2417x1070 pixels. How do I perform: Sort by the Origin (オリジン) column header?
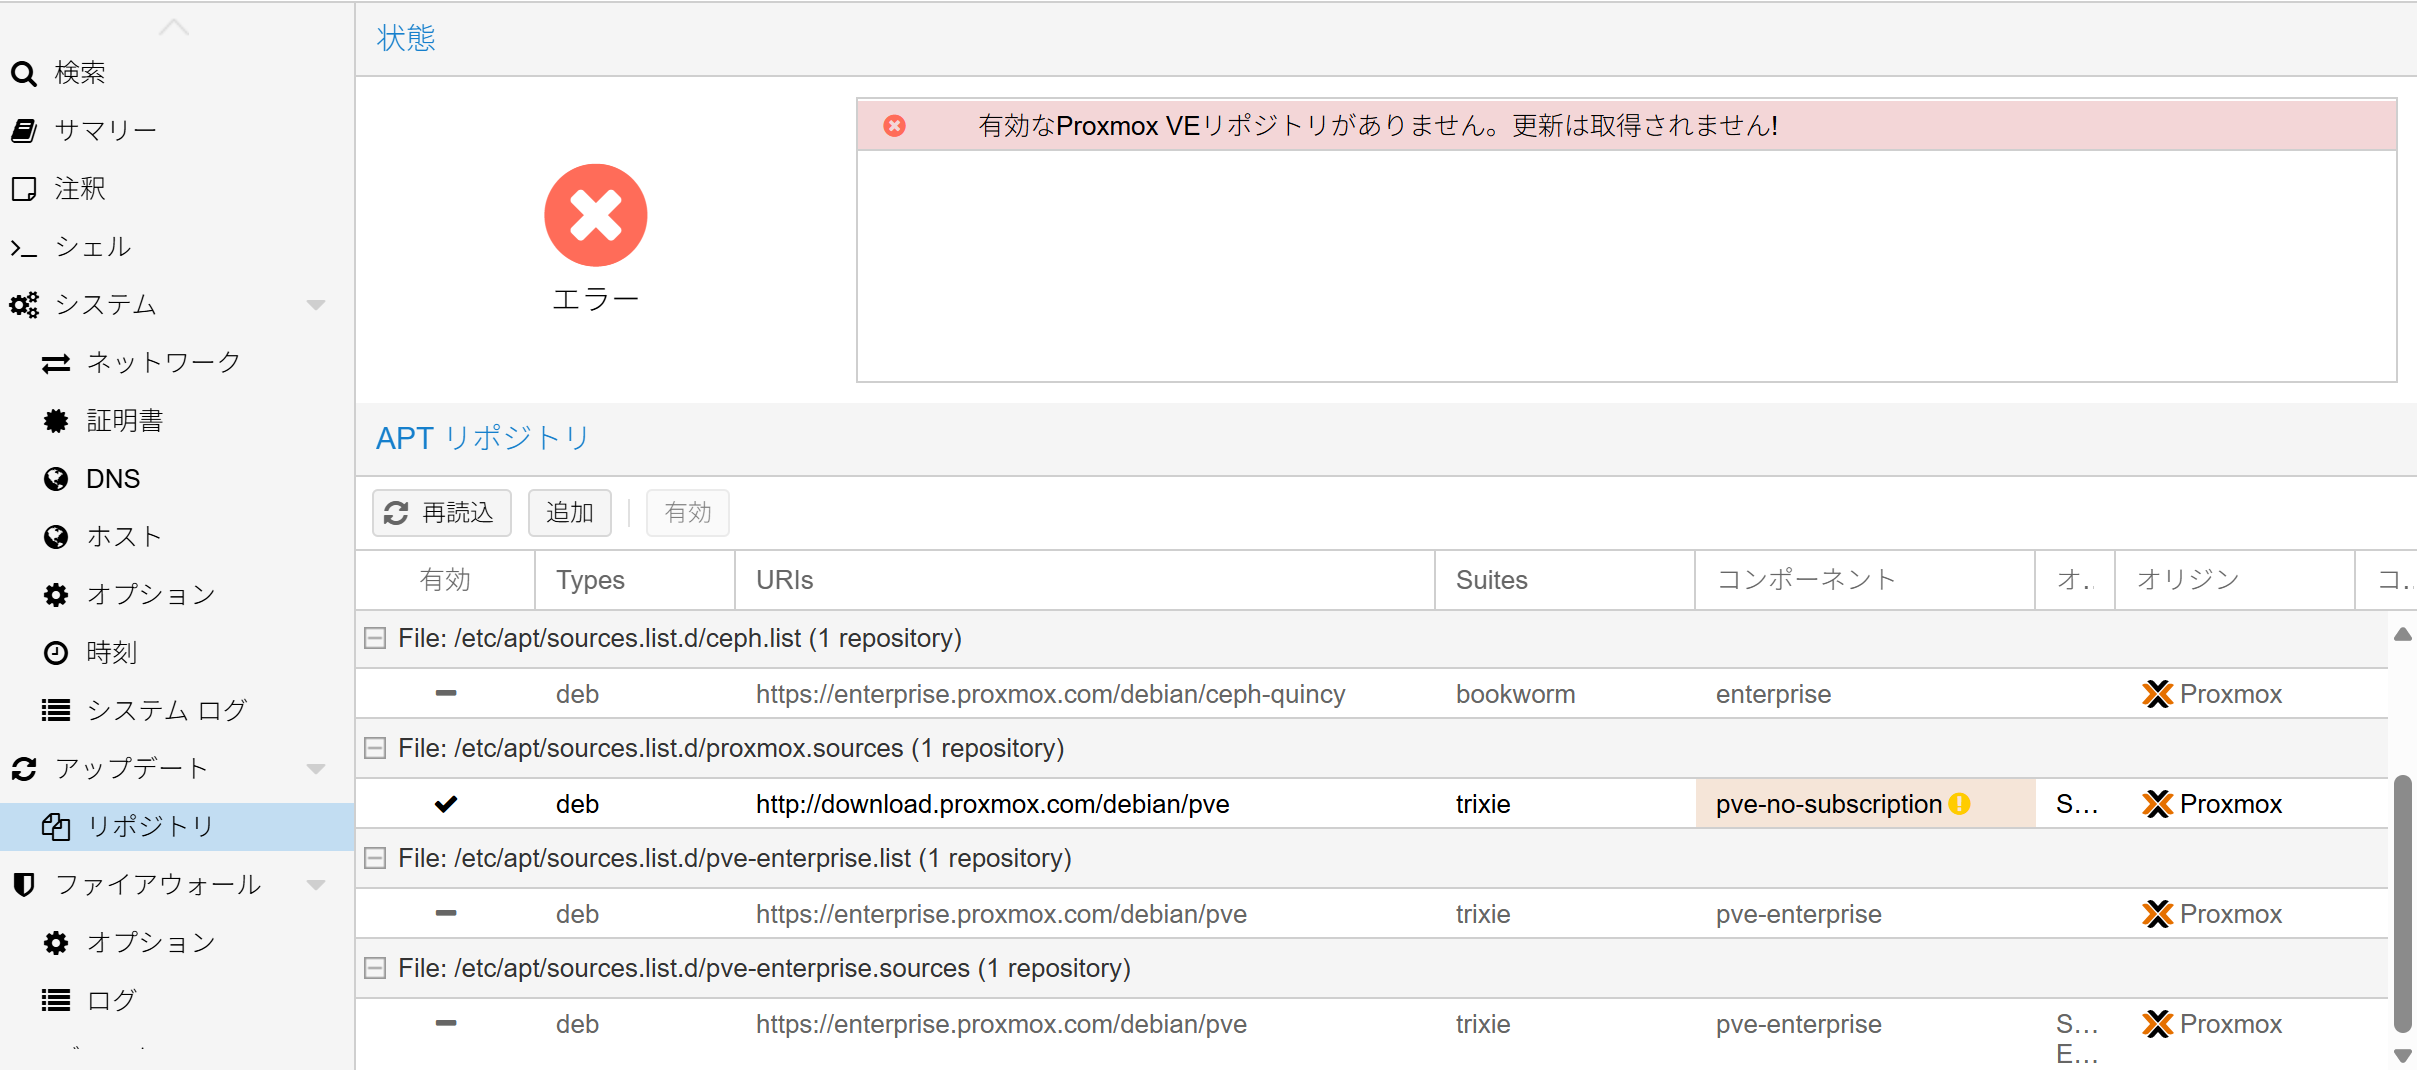pos(2235,580)
